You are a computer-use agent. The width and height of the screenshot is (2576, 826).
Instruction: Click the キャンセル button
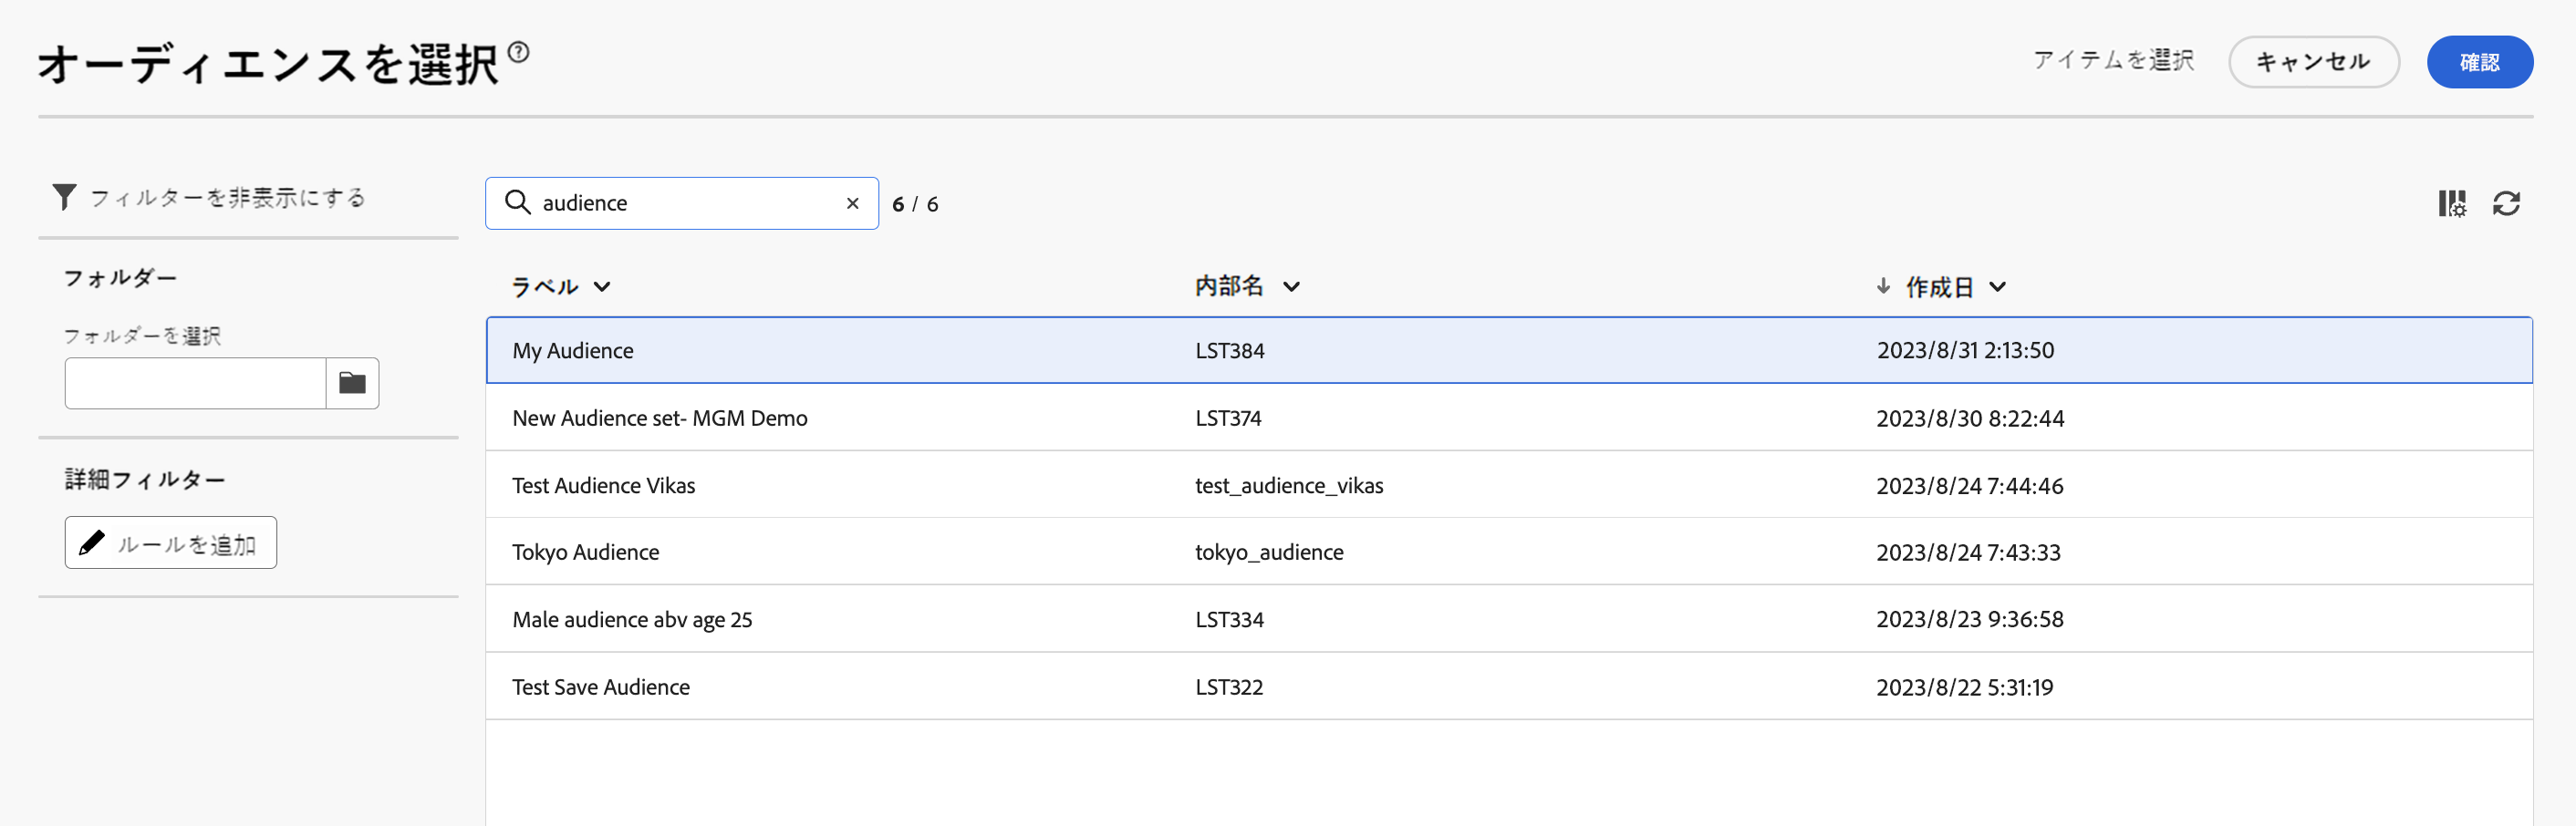pyautogui.click(x=2313, y=62)
